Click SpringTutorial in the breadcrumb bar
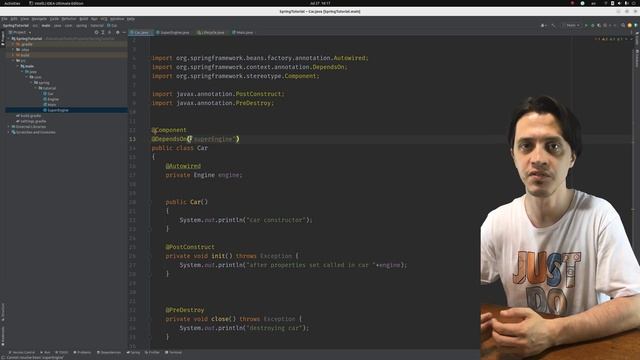The image size is (640, 360). tap(16, 25)
